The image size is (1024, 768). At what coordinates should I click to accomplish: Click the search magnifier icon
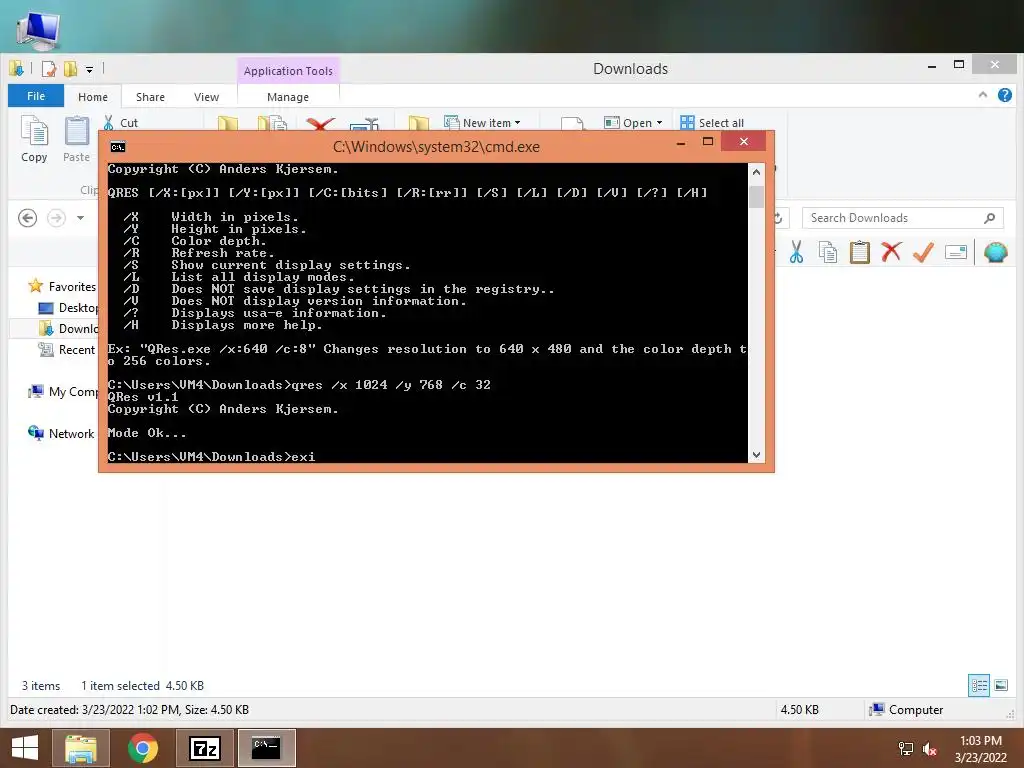(989, 218)
